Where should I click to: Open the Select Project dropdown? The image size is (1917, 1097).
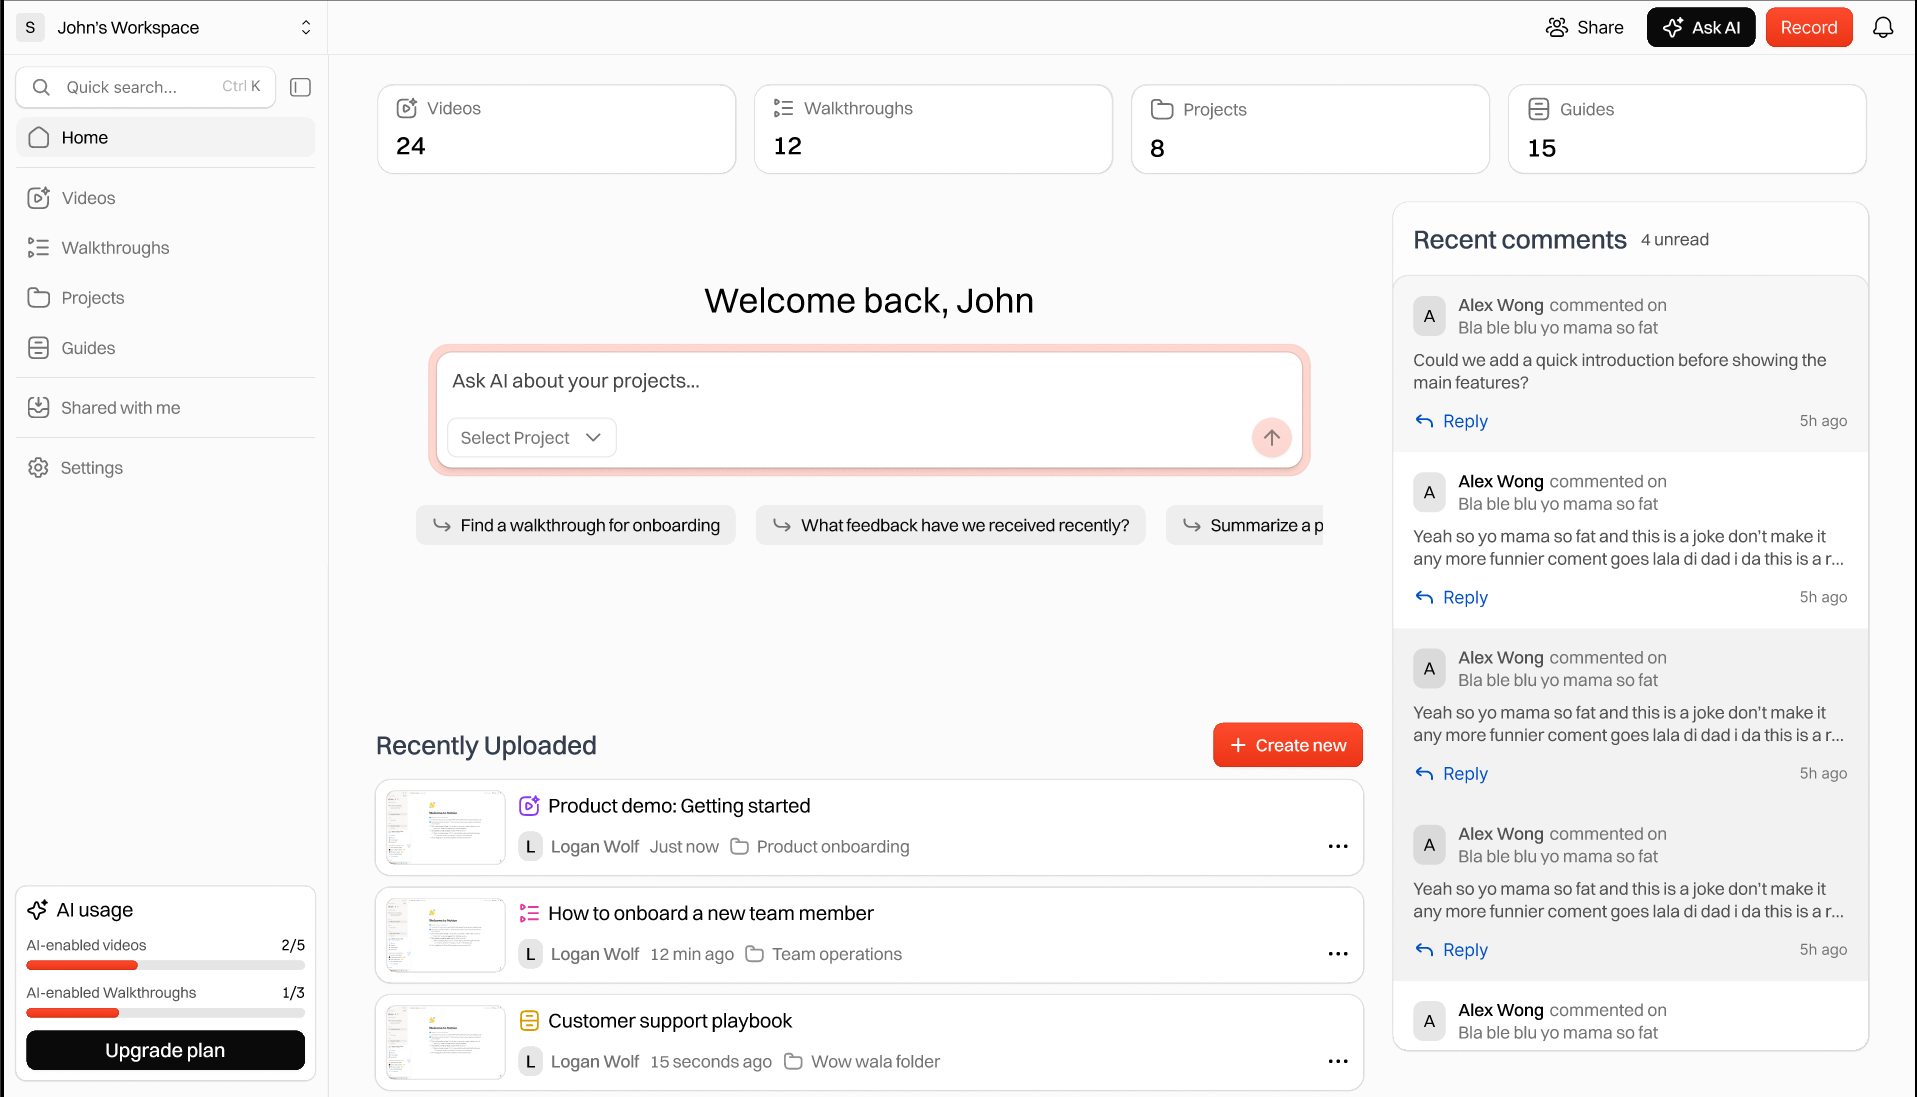(531, 437)
